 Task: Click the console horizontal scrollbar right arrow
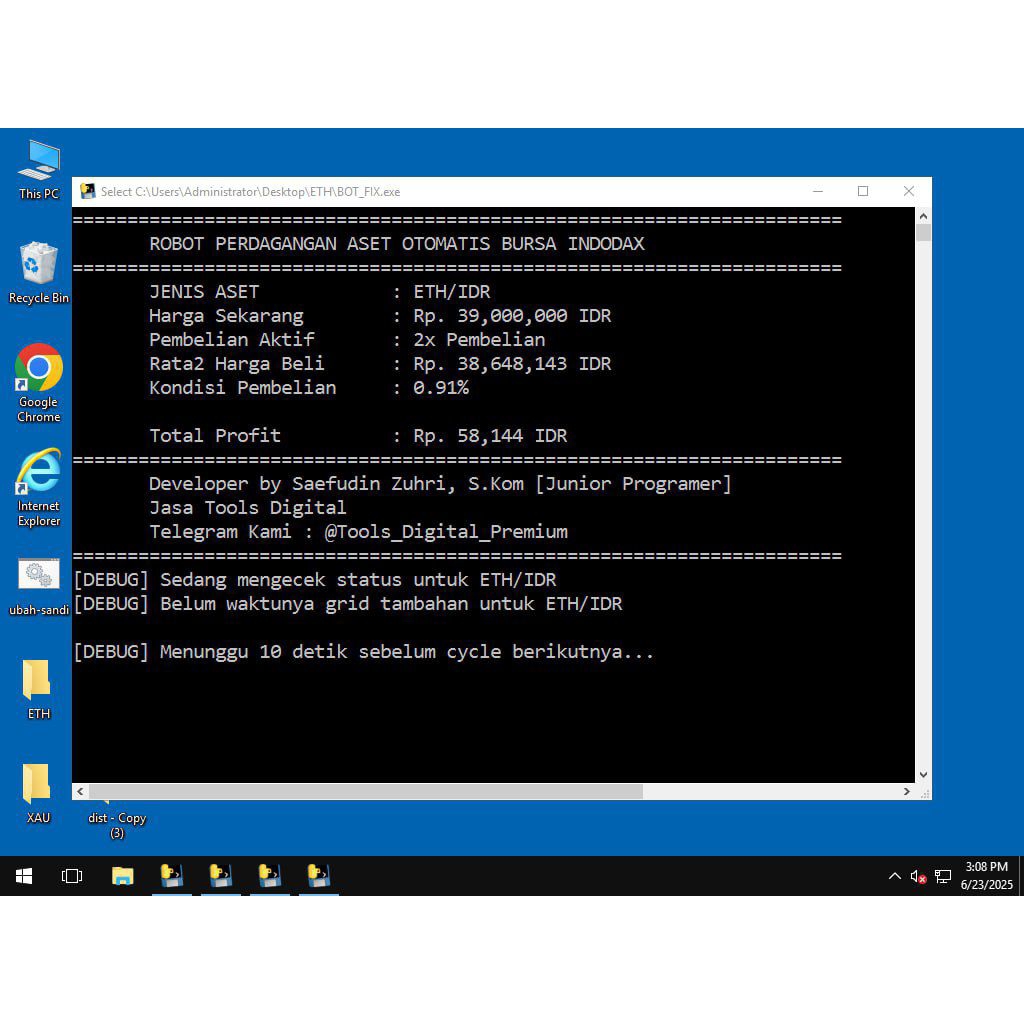click(x=907, y=791)
